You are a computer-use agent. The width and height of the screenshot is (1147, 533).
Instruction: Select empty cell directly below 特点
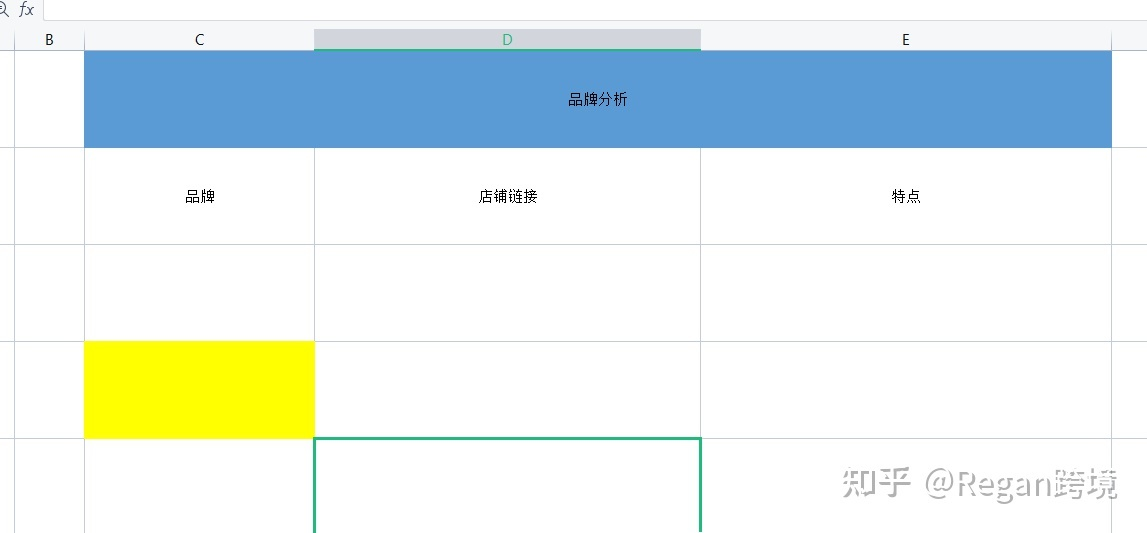[905, 293]
